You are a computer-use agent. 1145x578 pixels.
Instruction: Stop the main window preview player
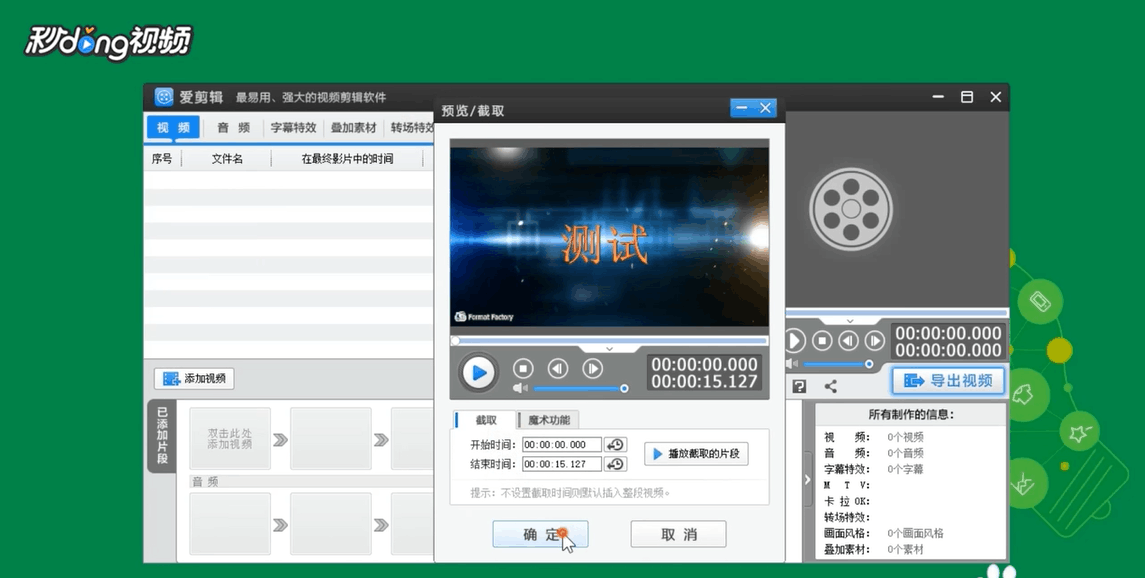click(x=822, y=341)
